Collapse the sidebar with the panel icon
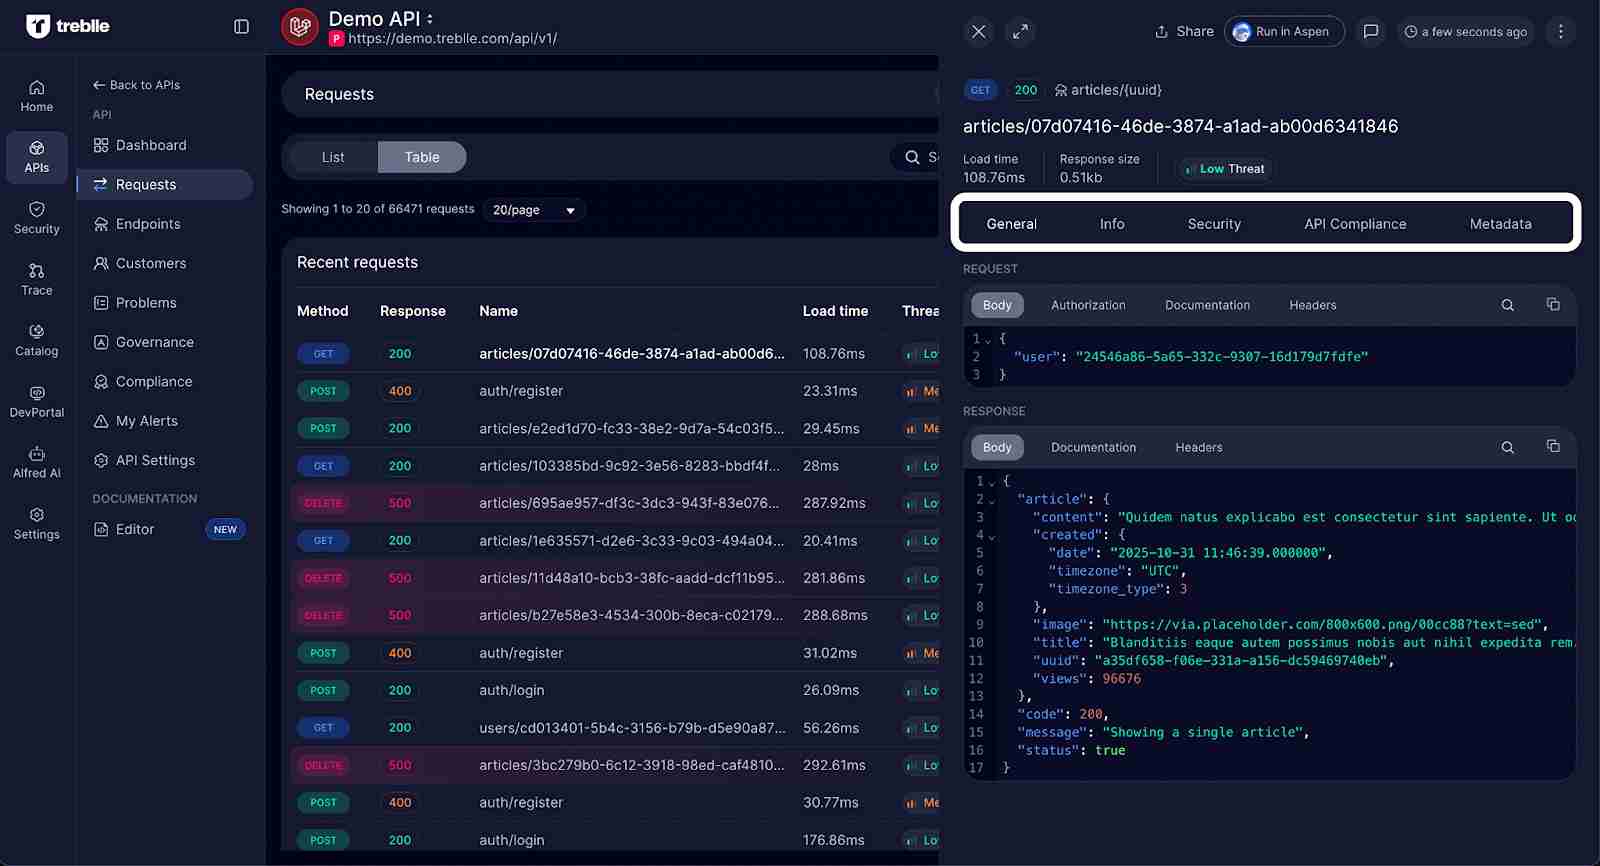 click(241, 27)
